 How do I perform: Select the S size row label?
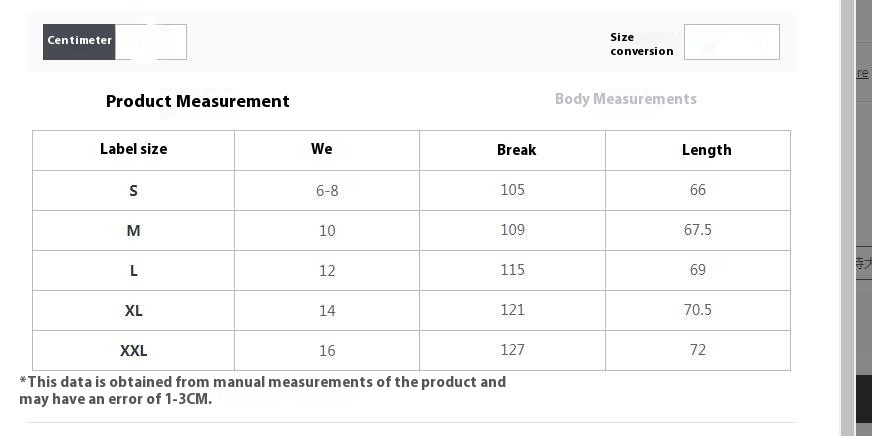(133, 191)
